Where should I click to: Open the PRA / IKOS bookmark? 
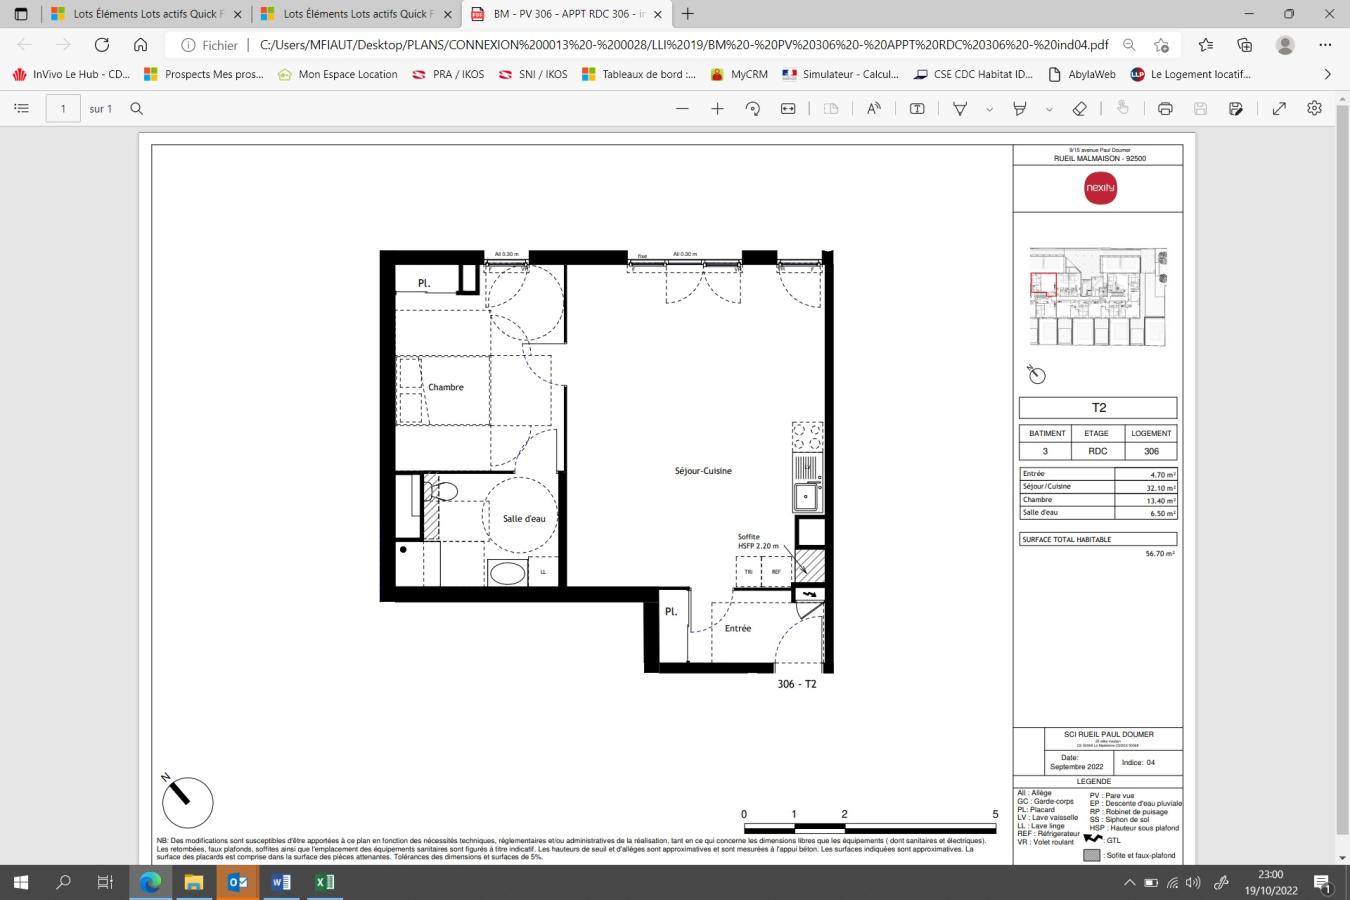click(x=448, y=74)
